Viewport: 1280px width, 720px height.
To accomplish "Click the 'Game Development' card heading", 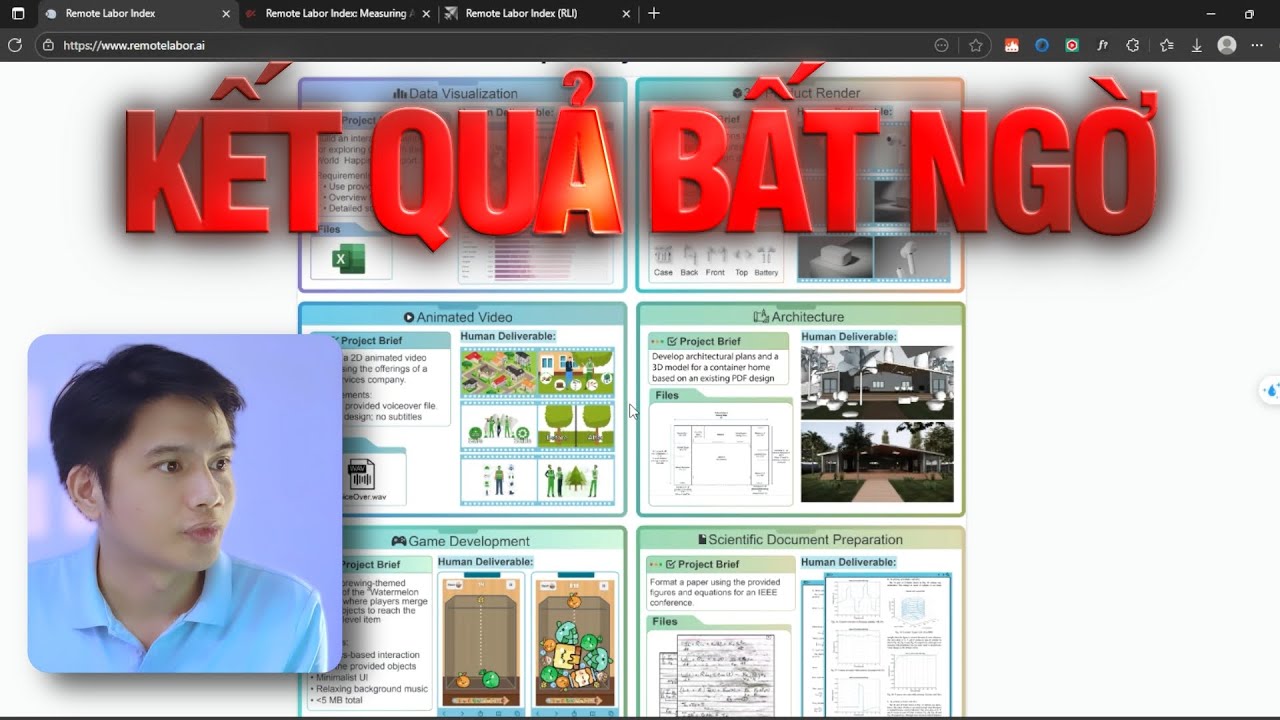I will pyautogui.click(x=460, y=541).
